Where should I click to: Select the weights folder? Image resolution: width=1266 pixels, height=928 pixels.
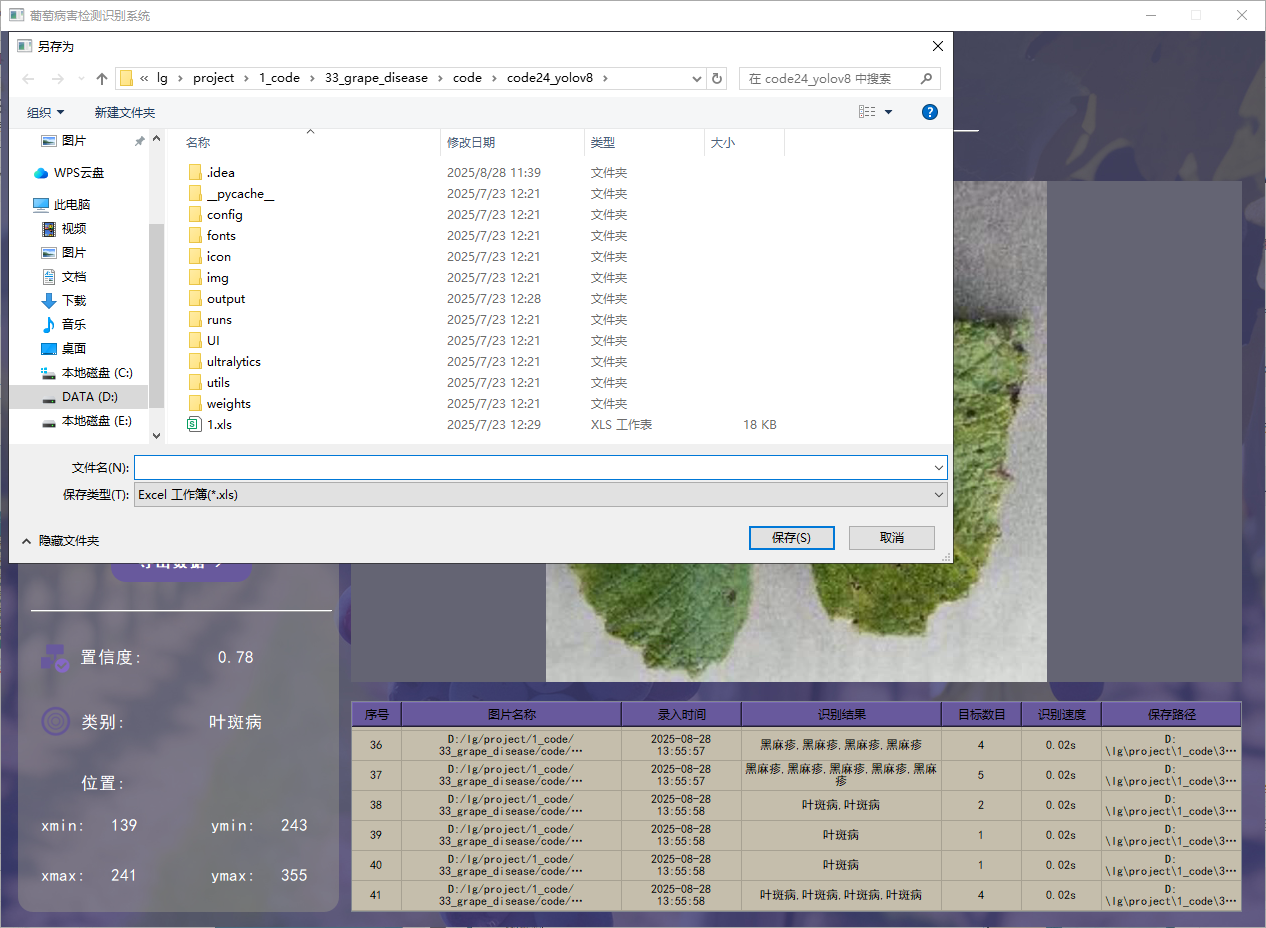[x=219, y=404]
